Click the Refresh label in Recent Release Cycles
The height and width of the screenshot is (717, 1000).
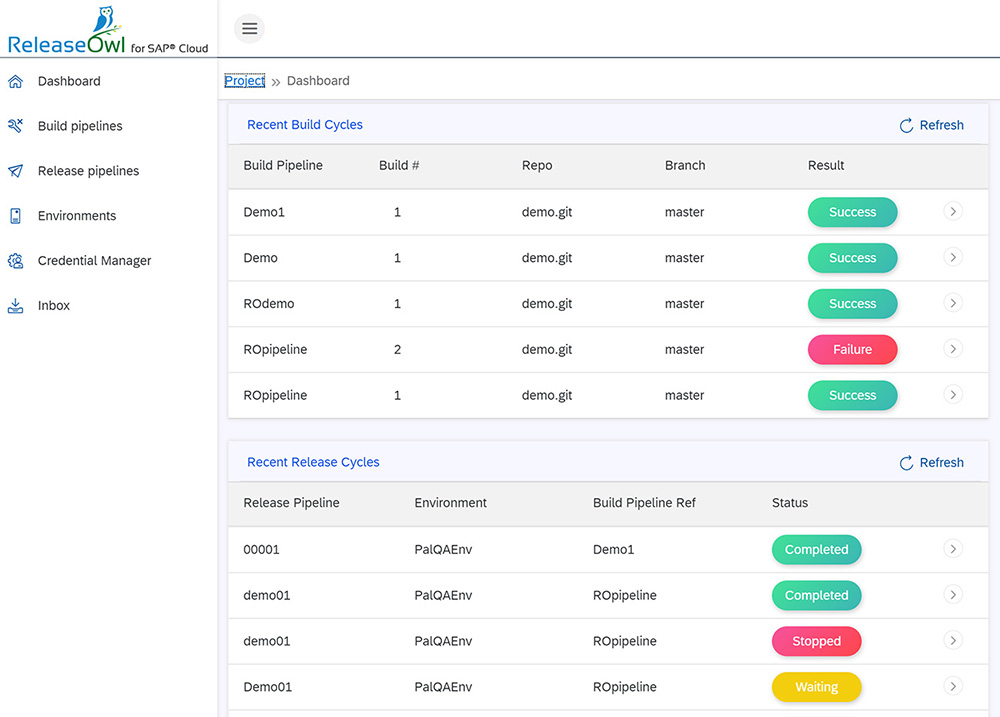pos(940,462)
